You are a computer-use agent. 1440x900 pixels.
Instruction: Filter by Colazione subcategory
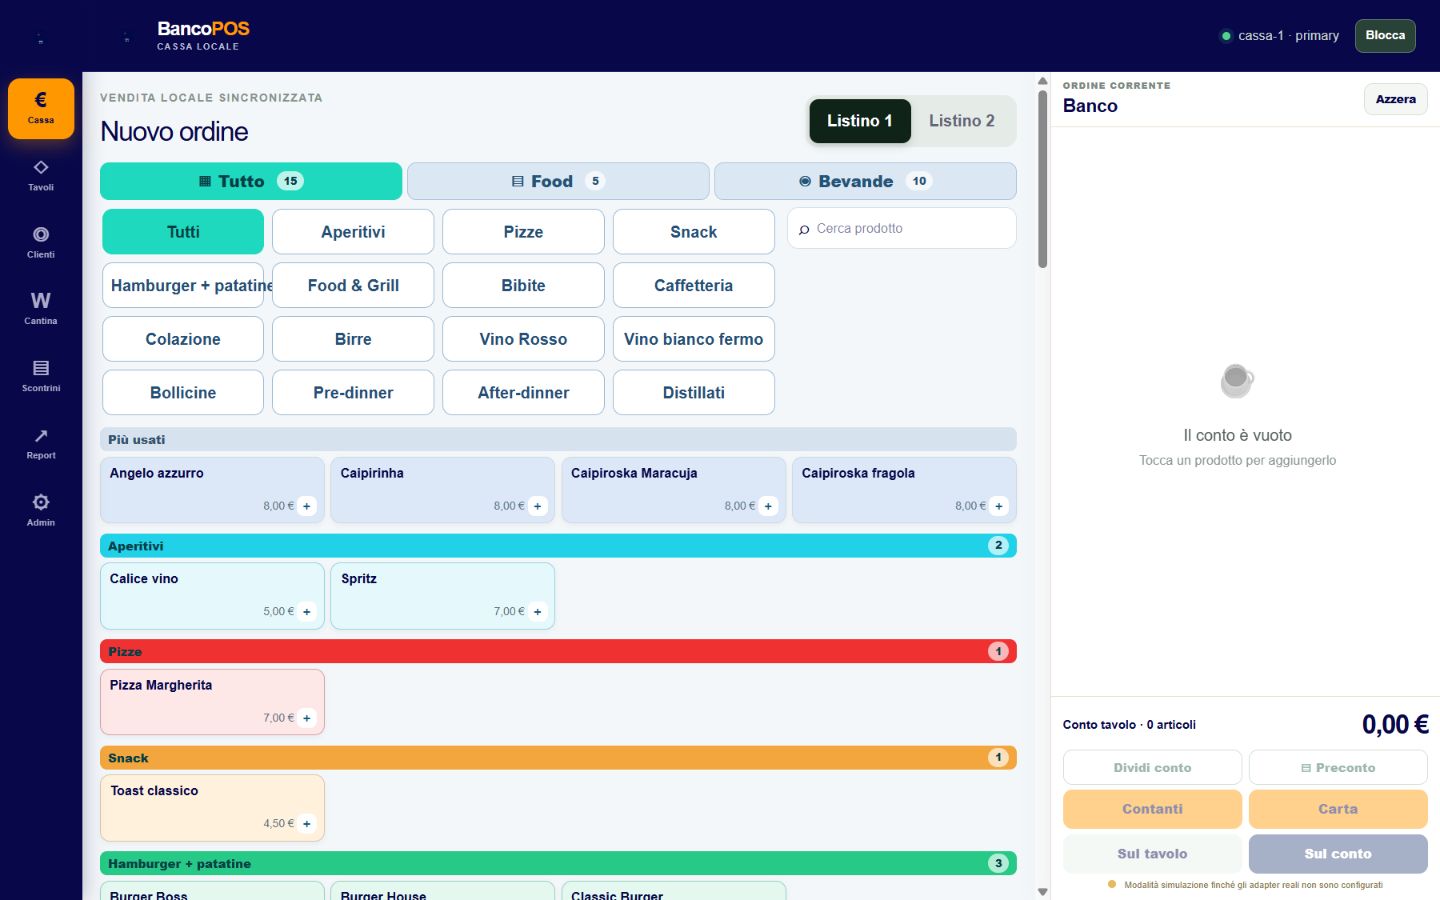pos(183,339)
